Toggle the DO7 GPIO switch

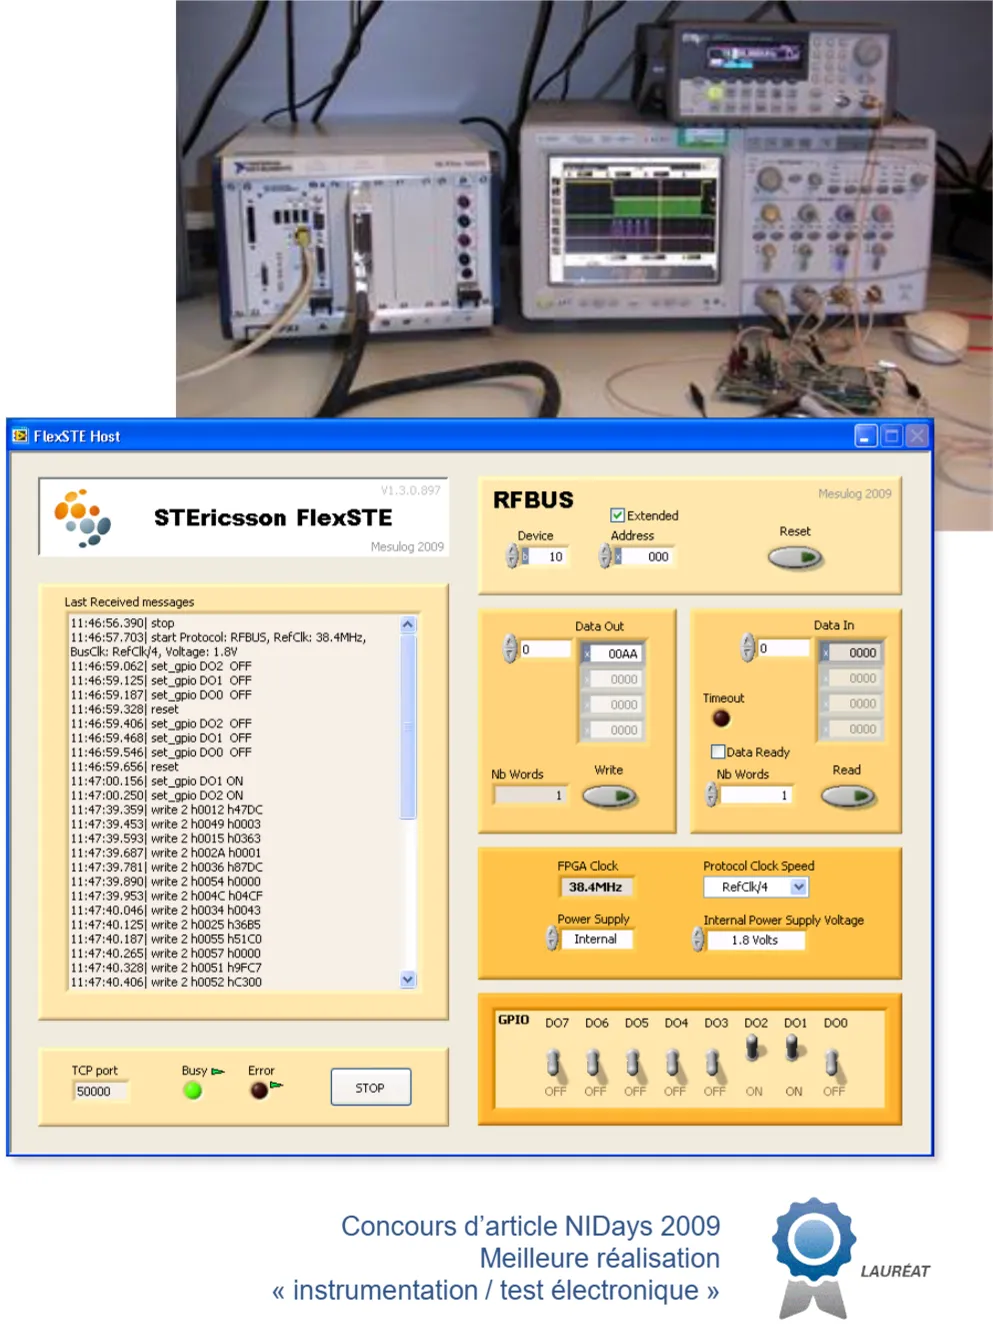pyautogui.click(x=555, y=1062)
